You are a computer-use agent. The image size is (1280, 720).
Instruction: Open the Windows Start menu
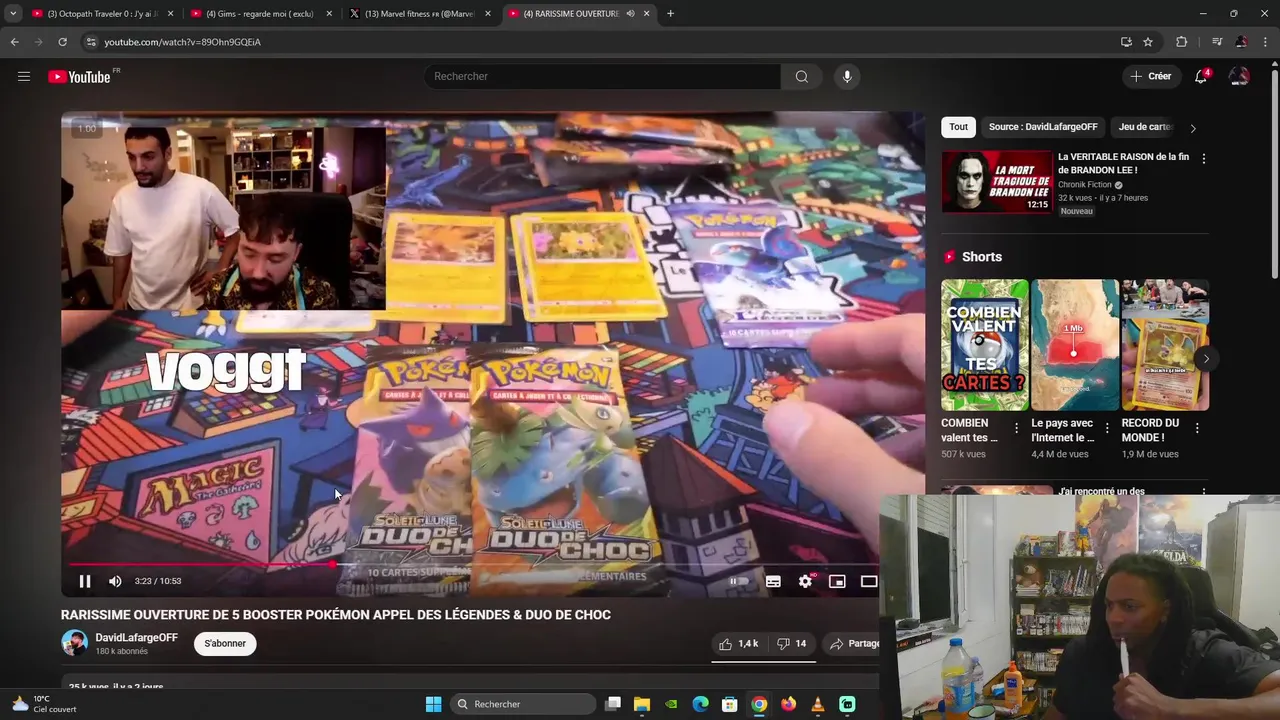(x=433, y=704)
